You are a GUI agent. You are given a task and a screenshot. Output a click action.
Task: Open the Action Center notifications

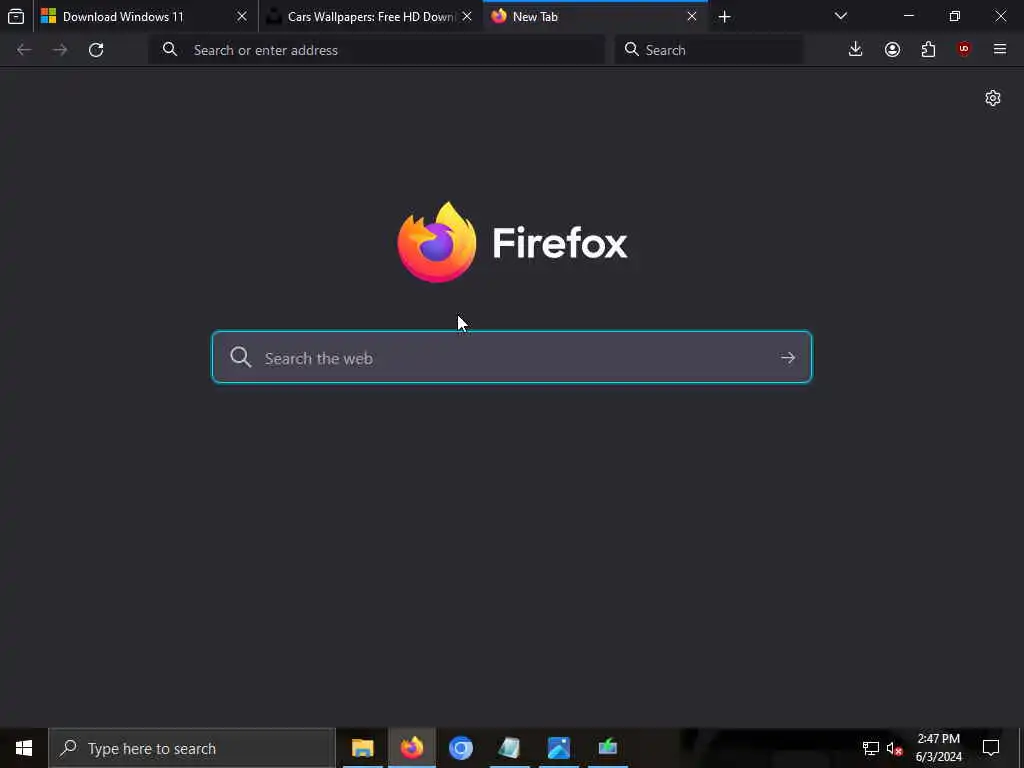tap(991, 748)
